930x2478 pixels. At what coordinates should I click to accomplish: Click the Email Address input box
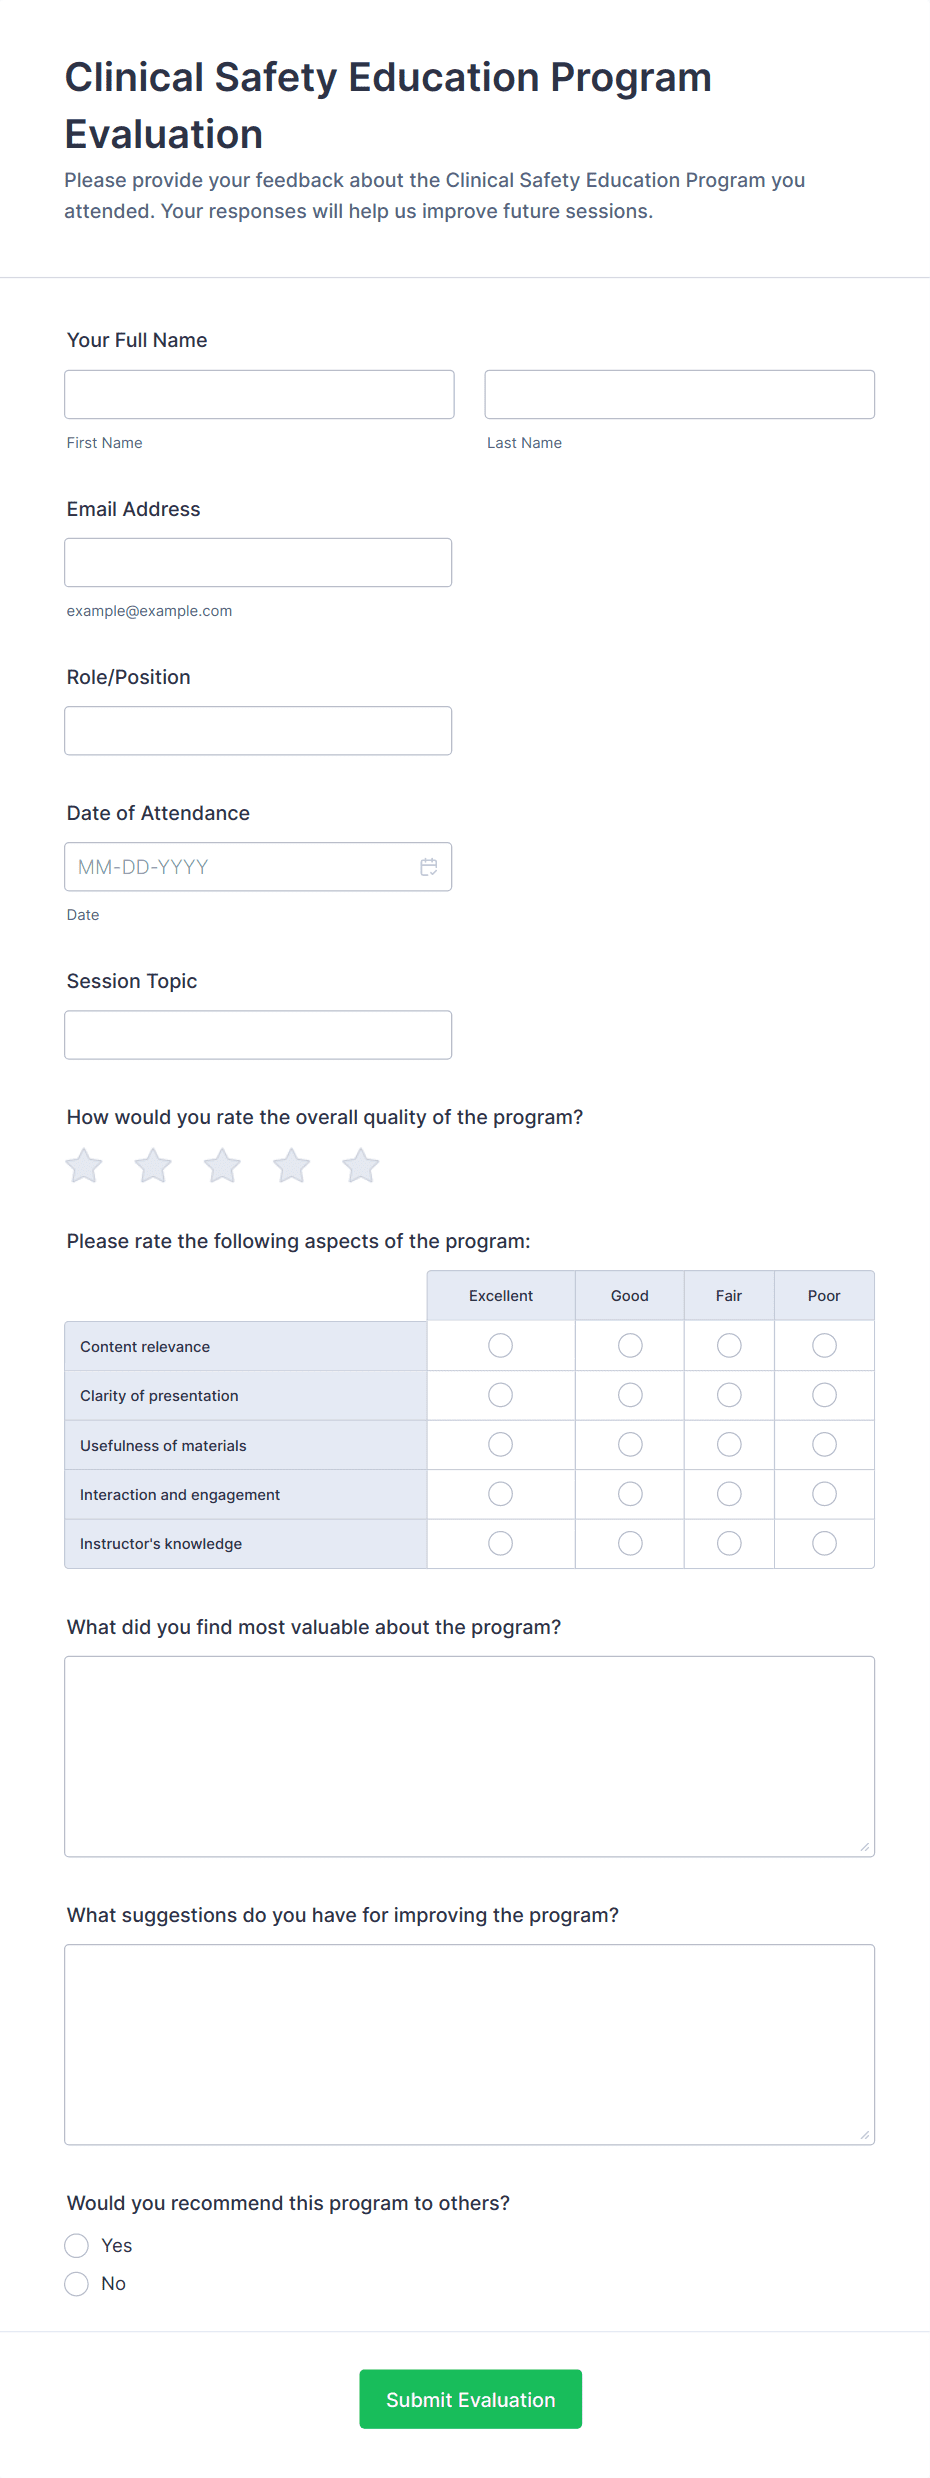pyautogui.click(x=258, y=563)
